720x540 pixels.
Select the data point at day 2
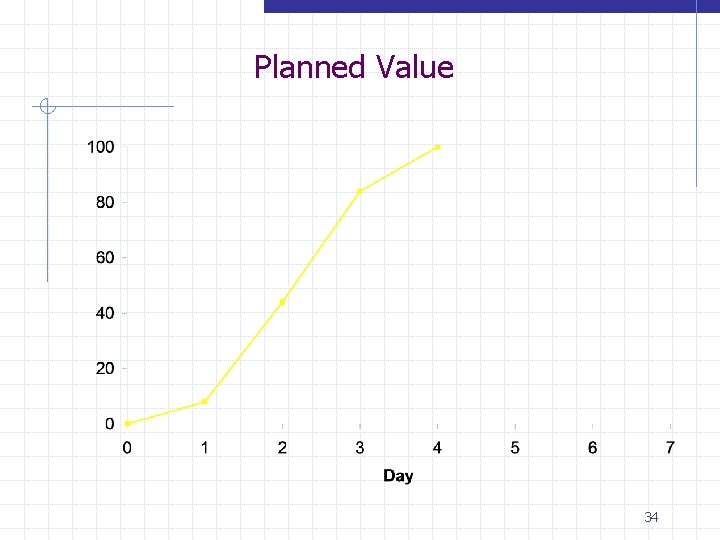(282, 302)
